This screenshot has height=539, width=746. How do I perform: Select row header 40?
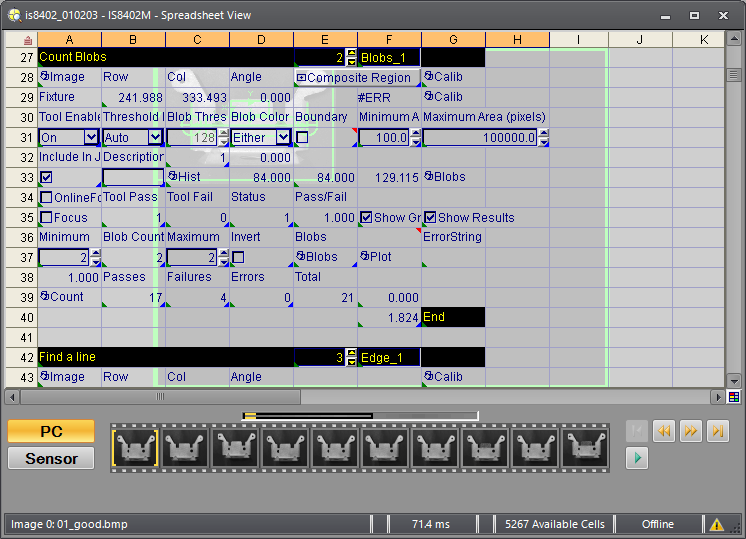tap(19, 317)
